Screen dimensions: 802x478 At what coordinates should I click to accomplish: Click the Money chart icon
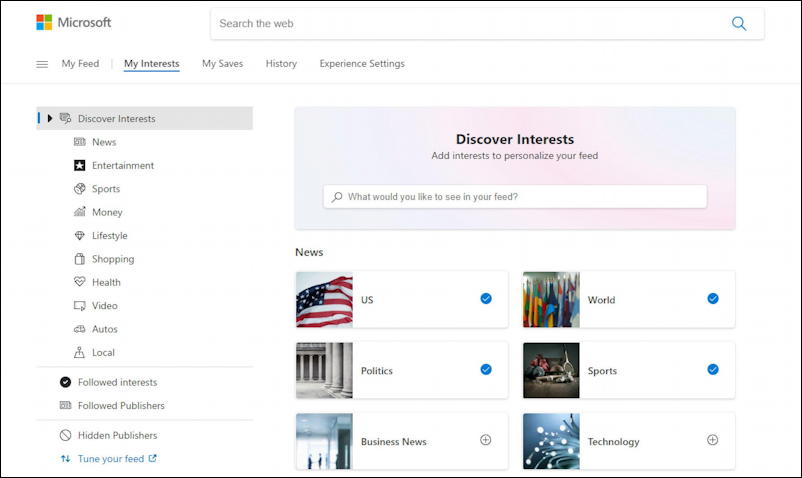coord(79,212)
